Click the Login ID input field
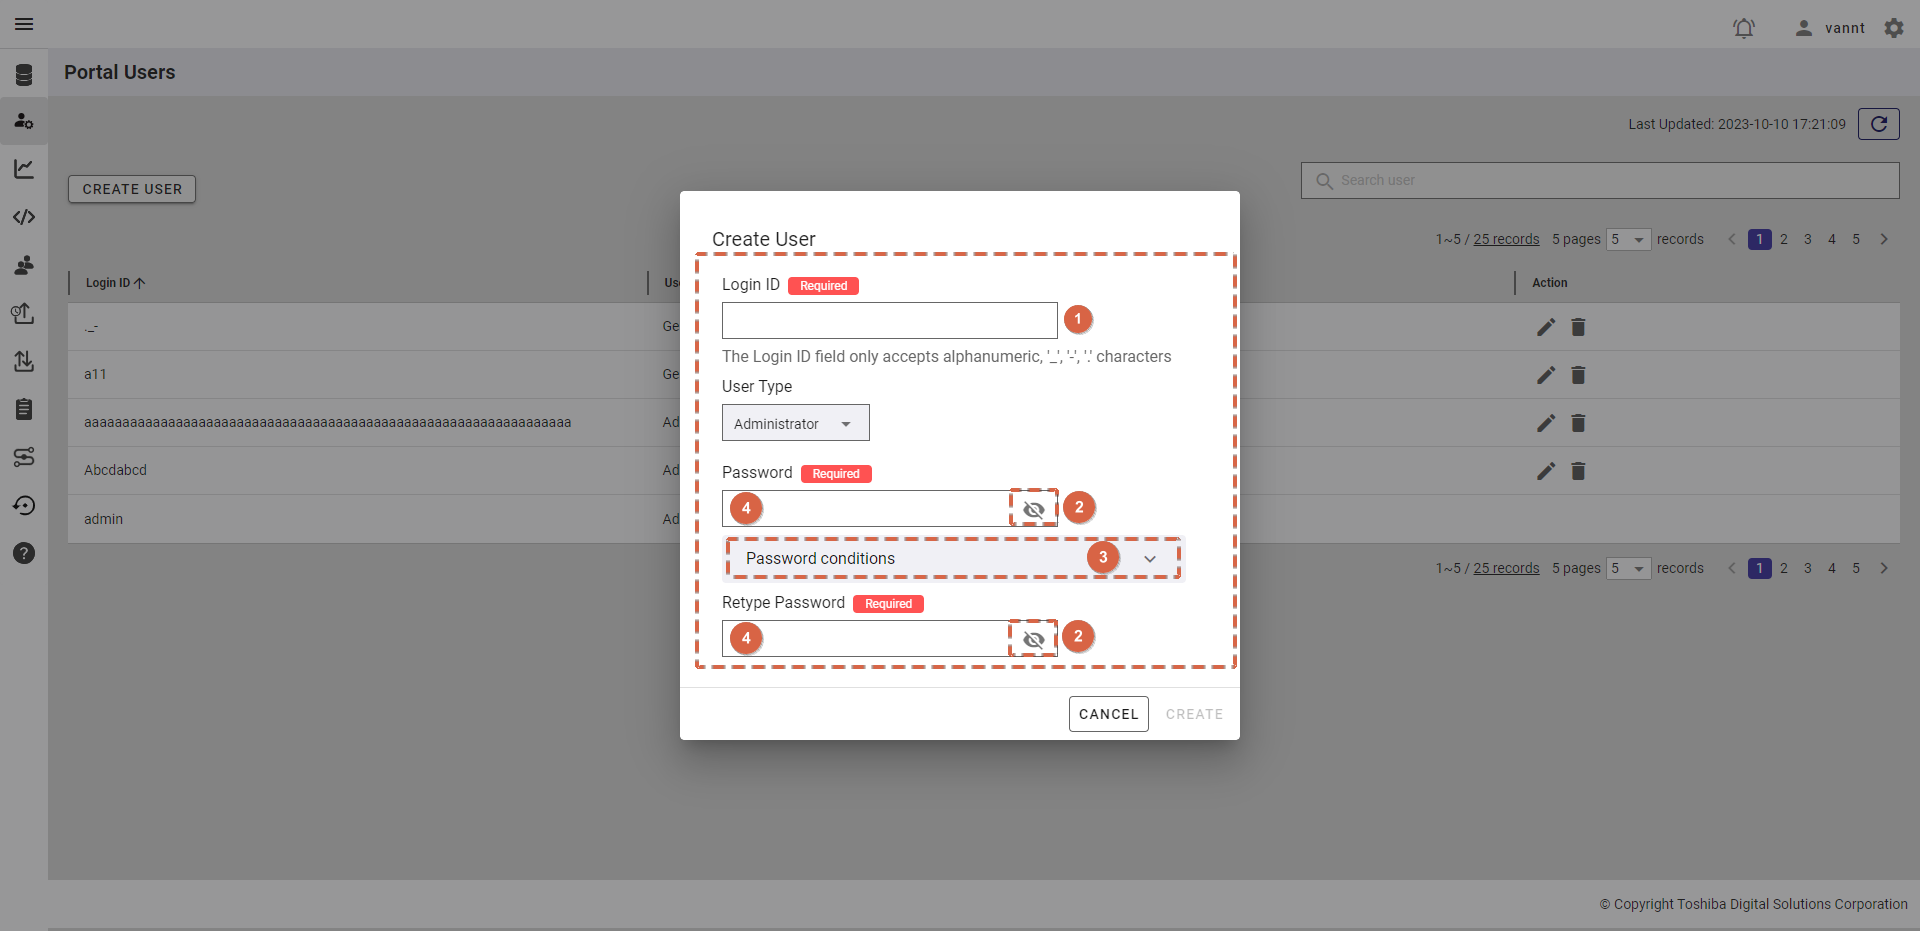The height and width of the screenshot is (931, 1920). coord(889,320)
